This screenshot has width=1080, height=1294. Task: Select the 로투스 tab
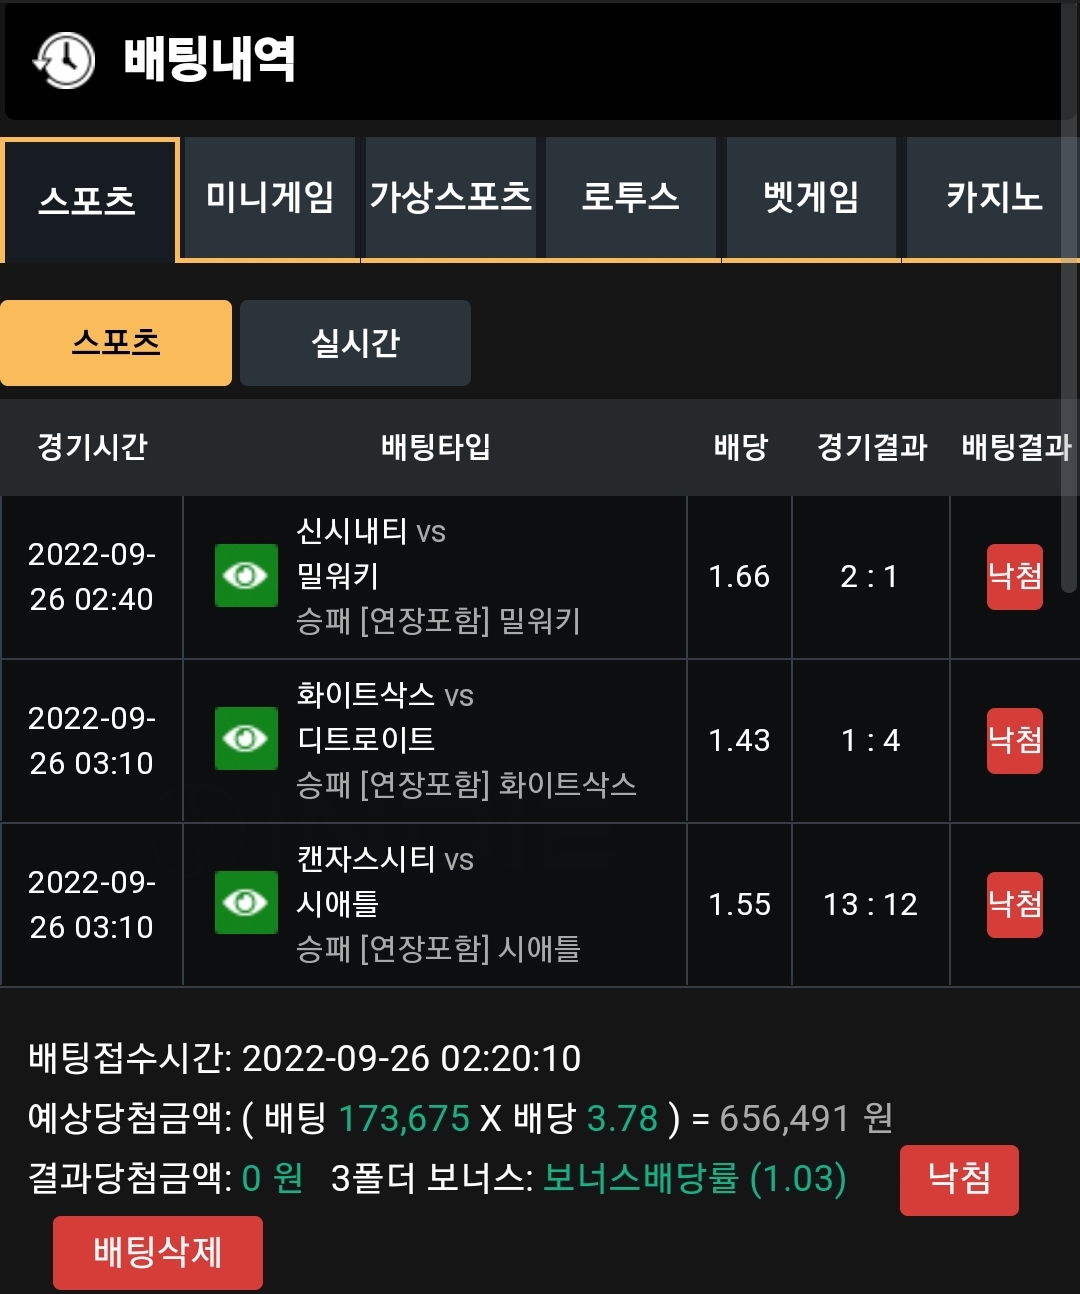click(x=631, y=198)
